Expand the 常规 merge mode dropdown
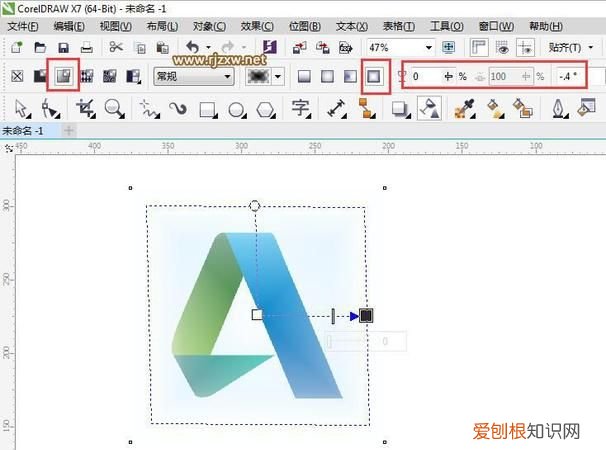 pos(228,76)
